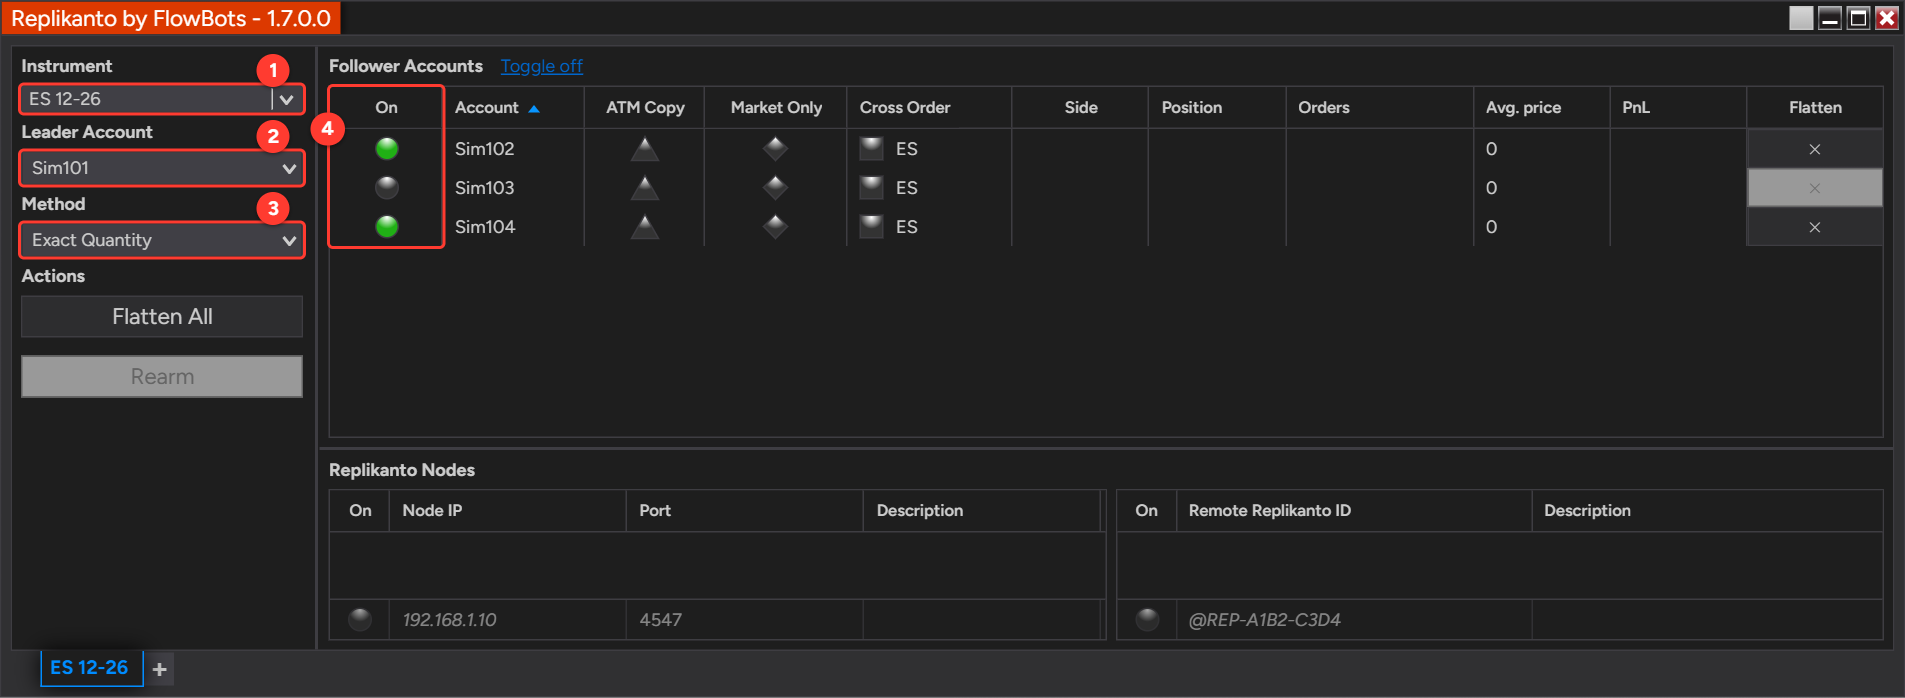Open the Instrument ES 12-26 dropdown arrow
Image resolution: width=1905 pixels, height=698 pixels.
coord(286,99)
